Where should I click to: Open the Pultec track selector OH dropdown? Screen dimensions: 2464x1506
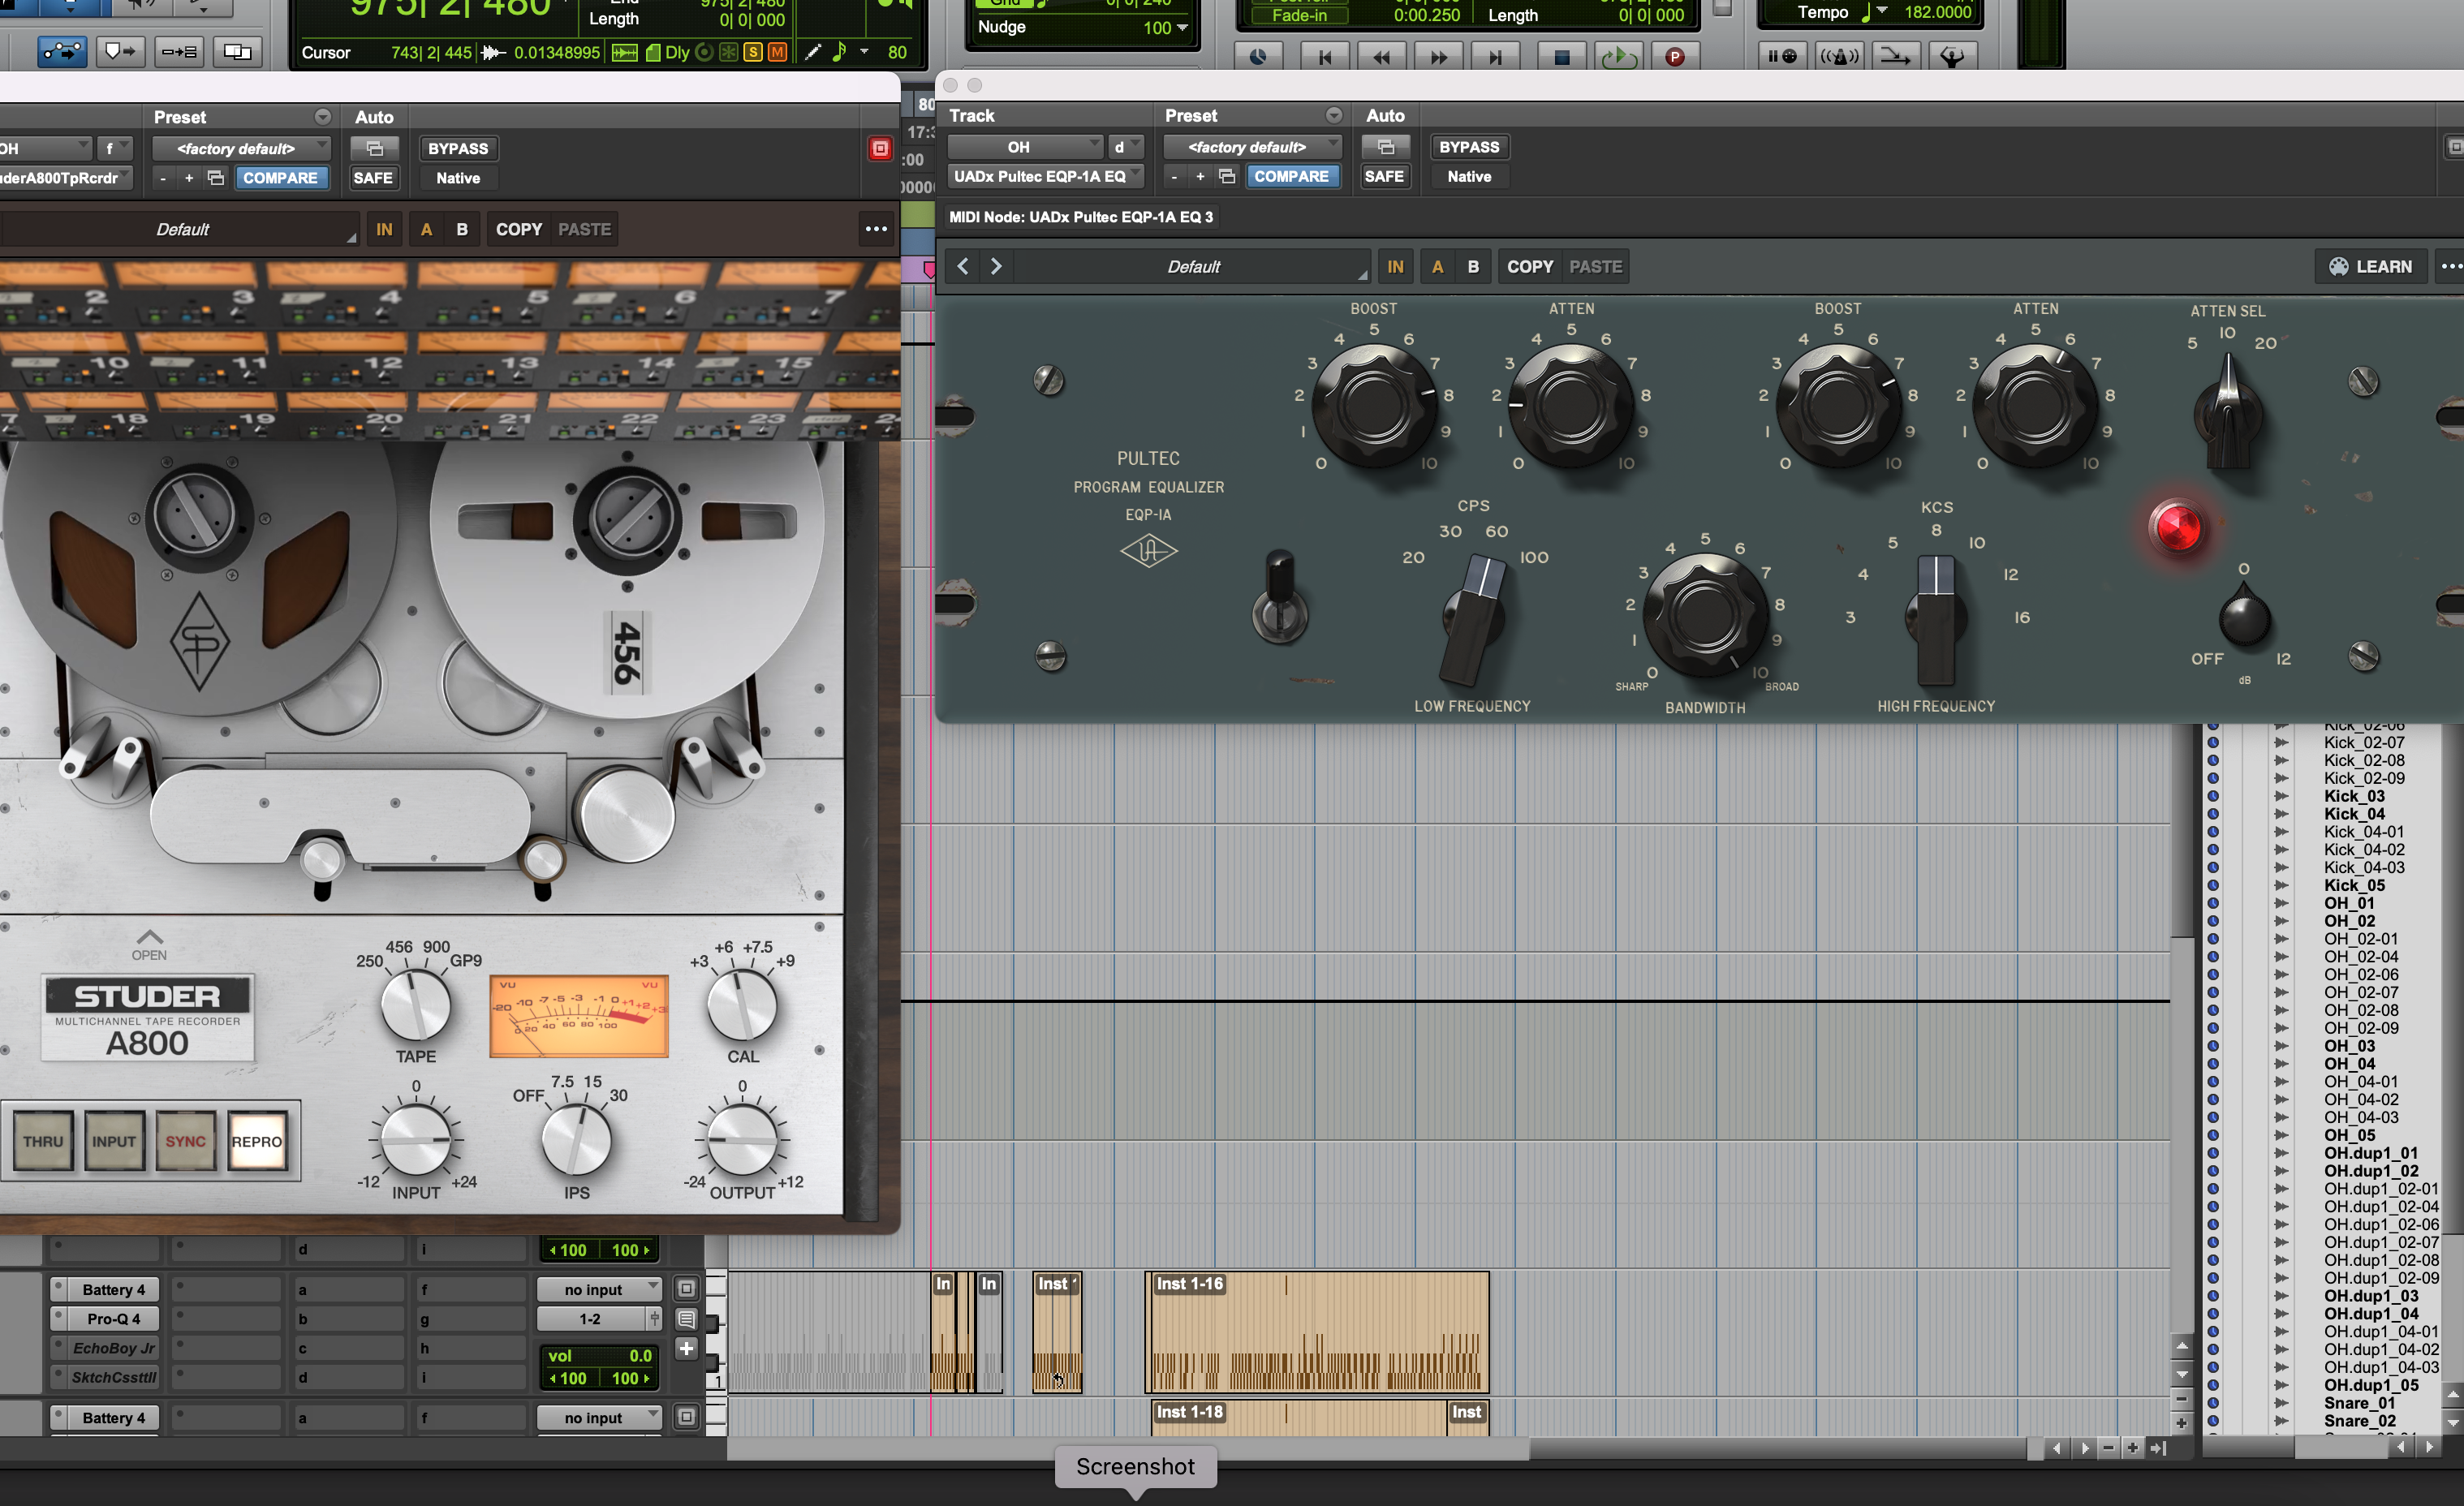[1024, 147]
